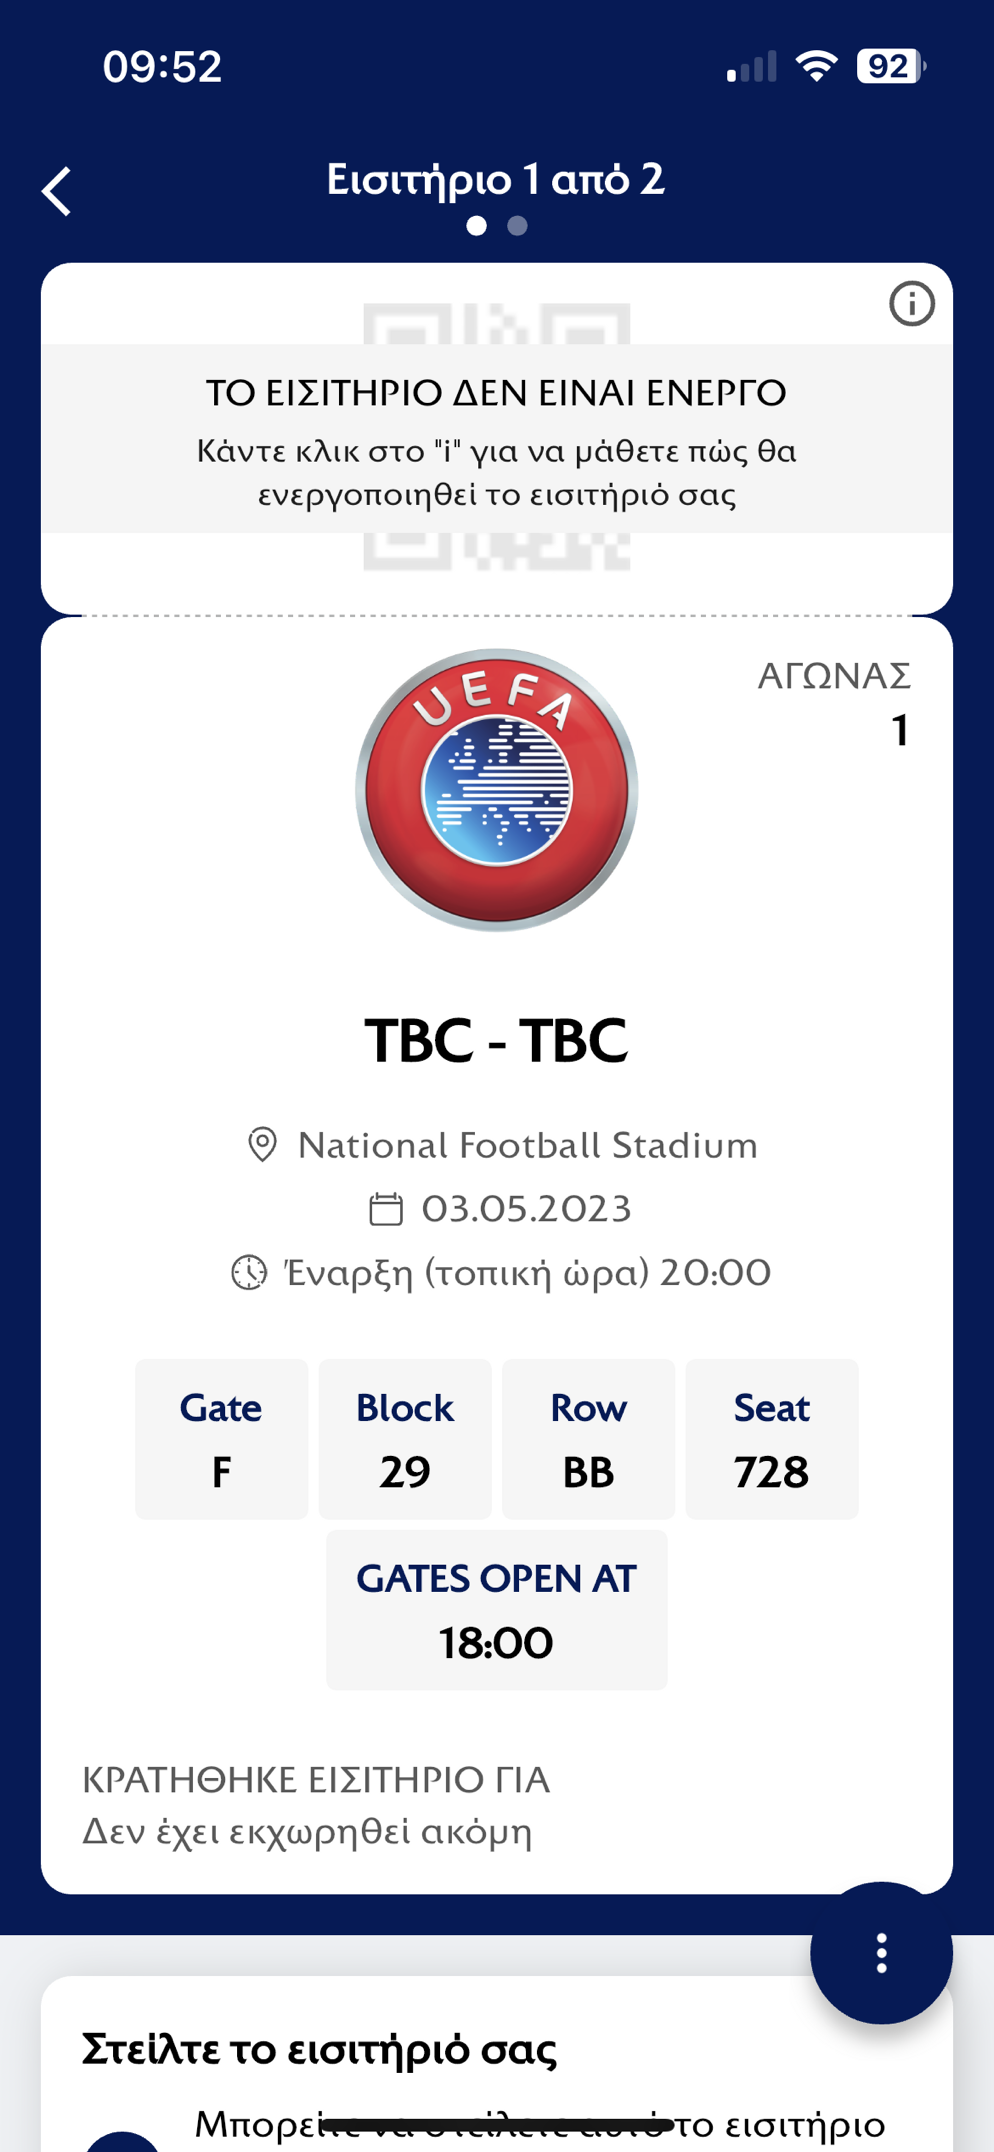Tap the calendar date icon

pyautogui.click(x=386, y=1209)
